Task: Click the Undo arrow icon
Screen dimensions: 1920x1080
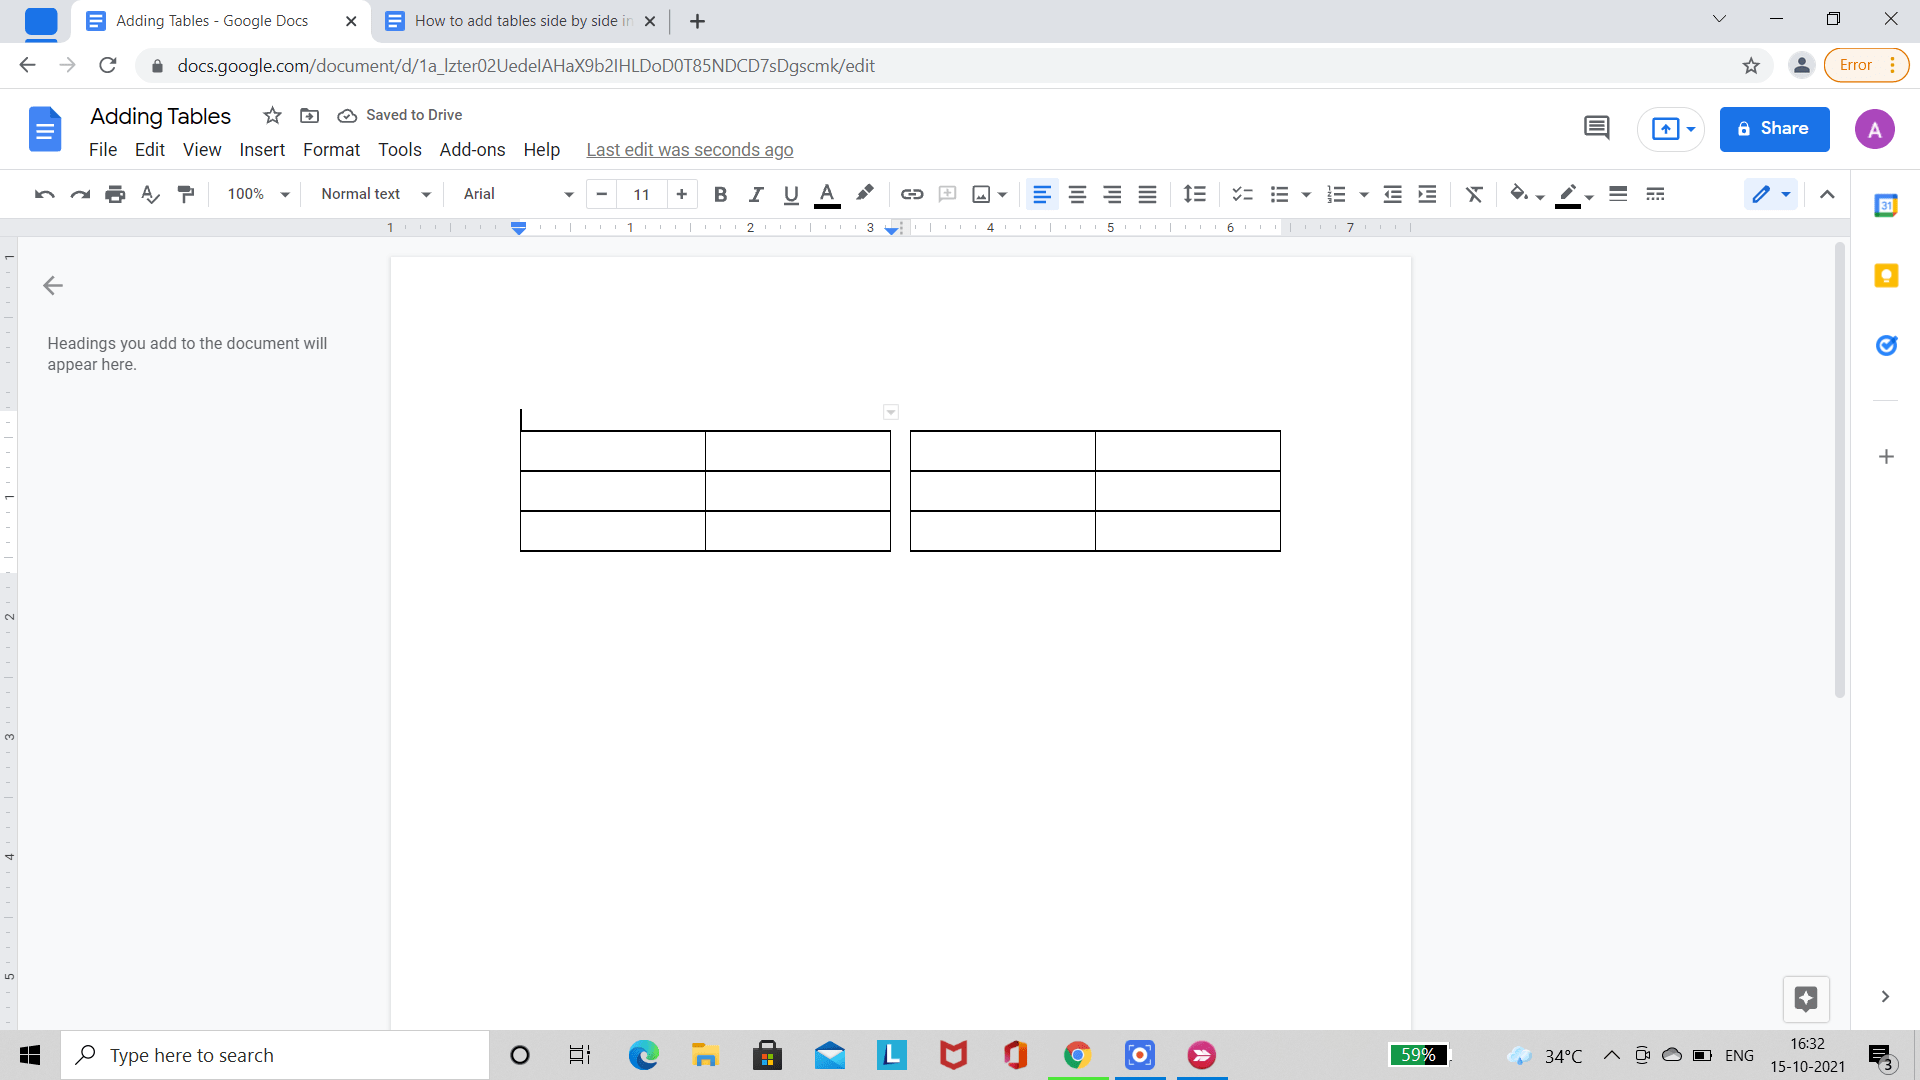Action: [x=44, y=194]
